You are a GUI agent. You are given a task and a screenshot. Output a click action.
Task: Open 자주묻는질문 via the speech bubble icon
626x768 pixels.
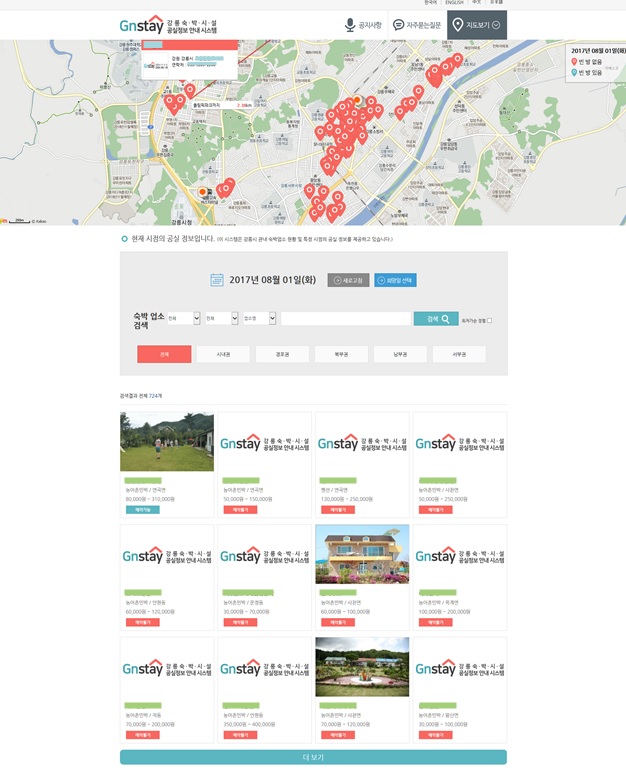click(x=398, y=25)
